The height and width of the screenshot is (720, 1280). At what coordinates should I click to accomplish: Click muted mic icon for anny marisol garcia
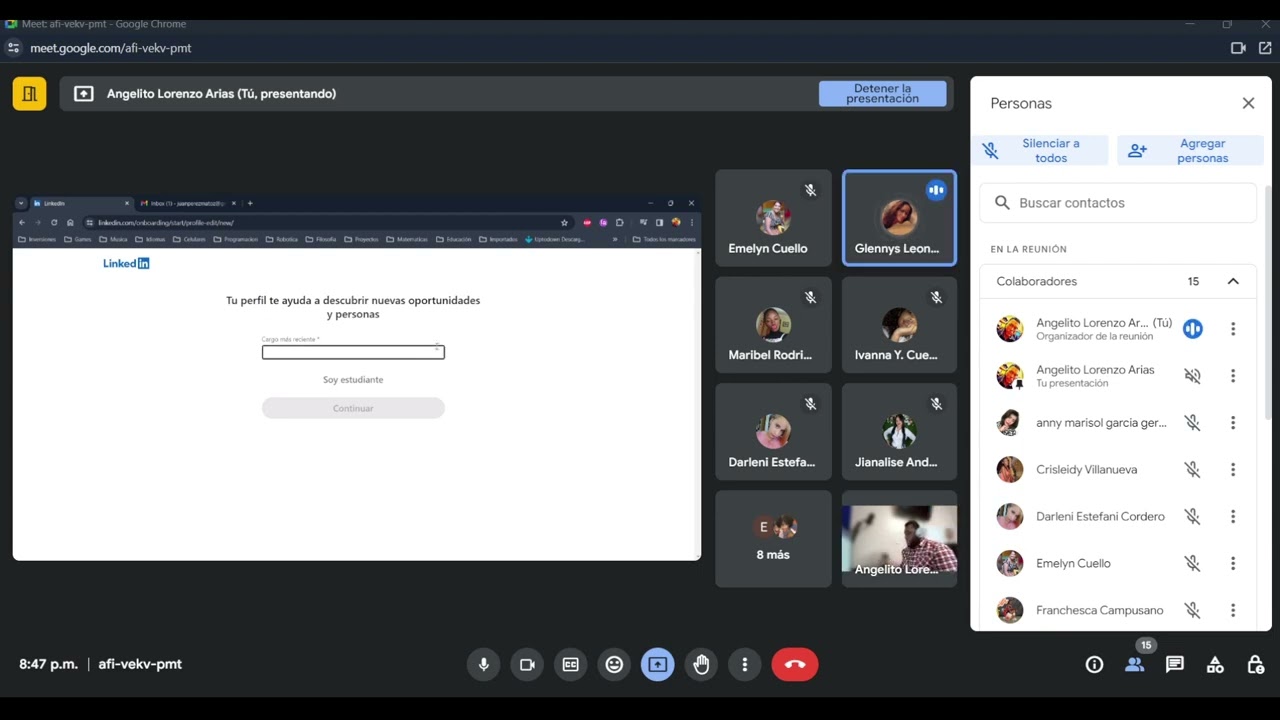(1192, 423)
